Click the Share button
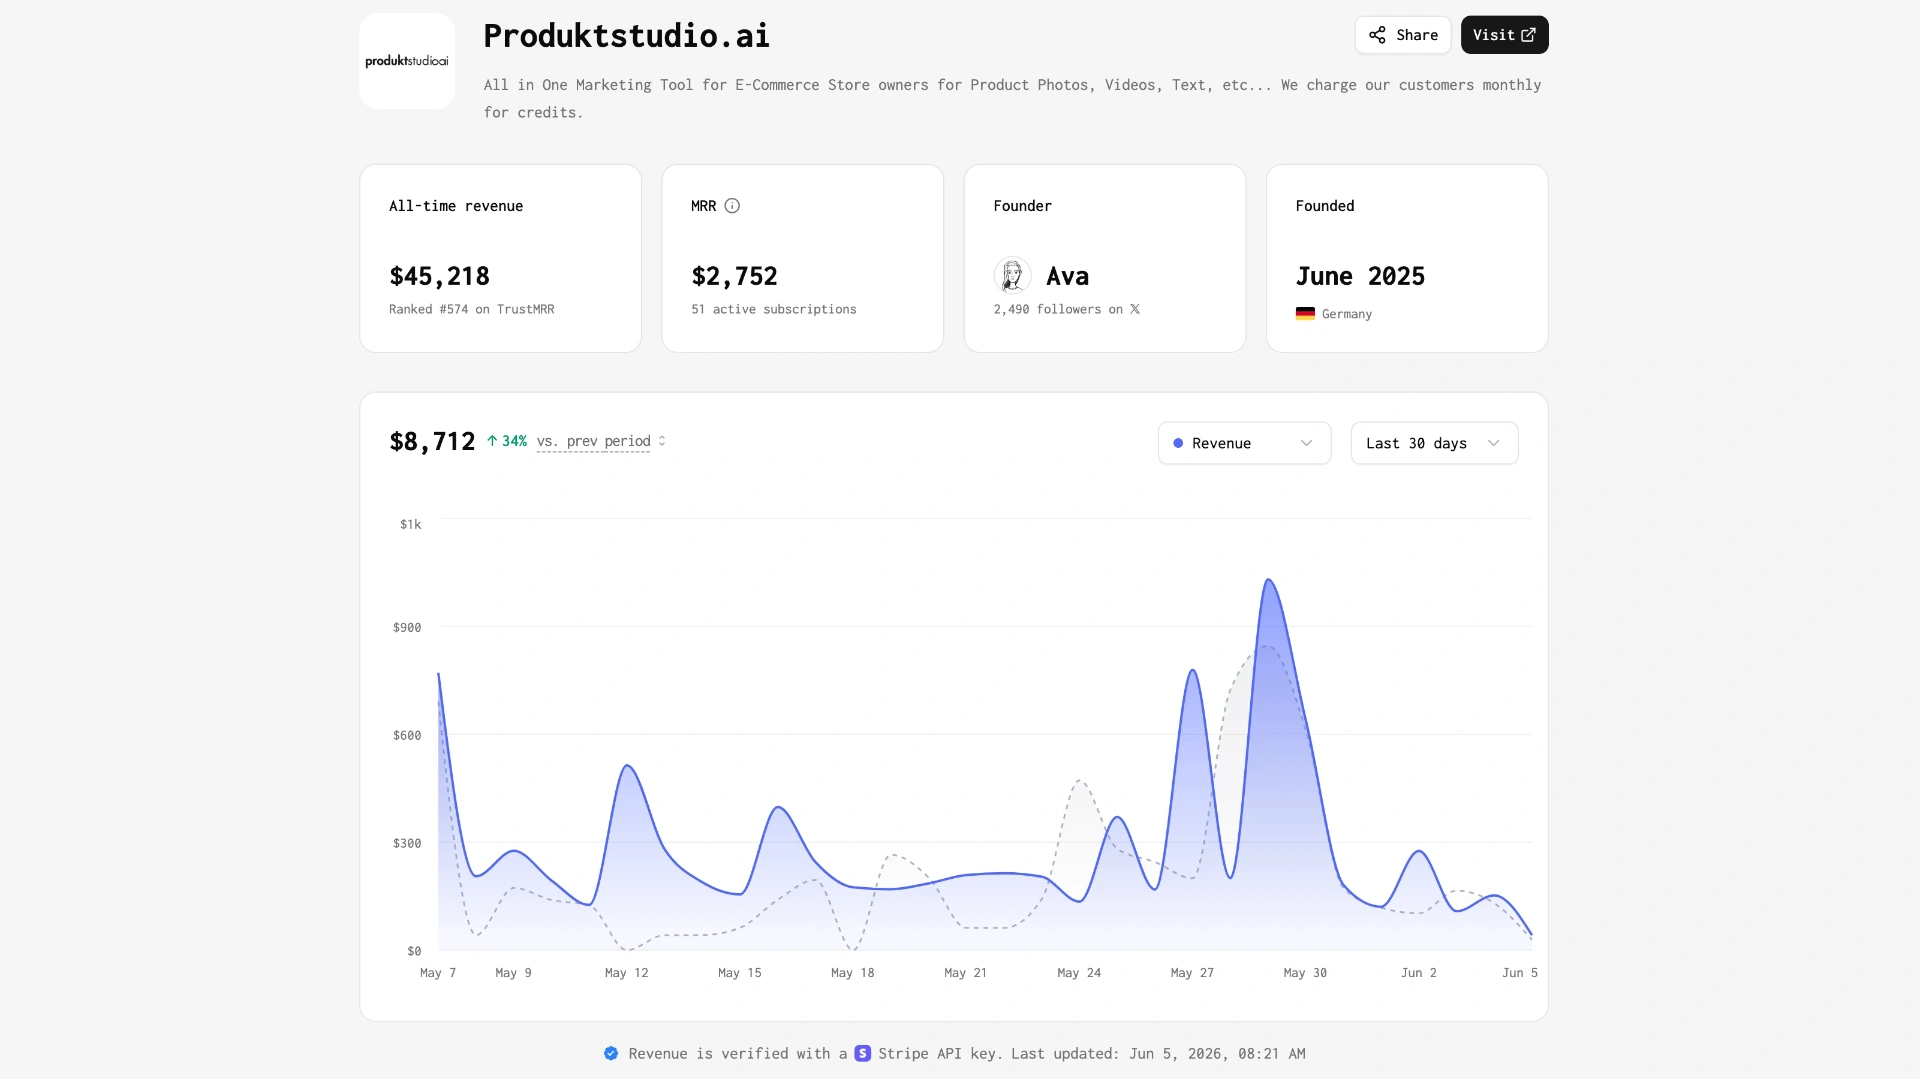Screen dimensions: 1920x1079 click(x=1402, y=35)
